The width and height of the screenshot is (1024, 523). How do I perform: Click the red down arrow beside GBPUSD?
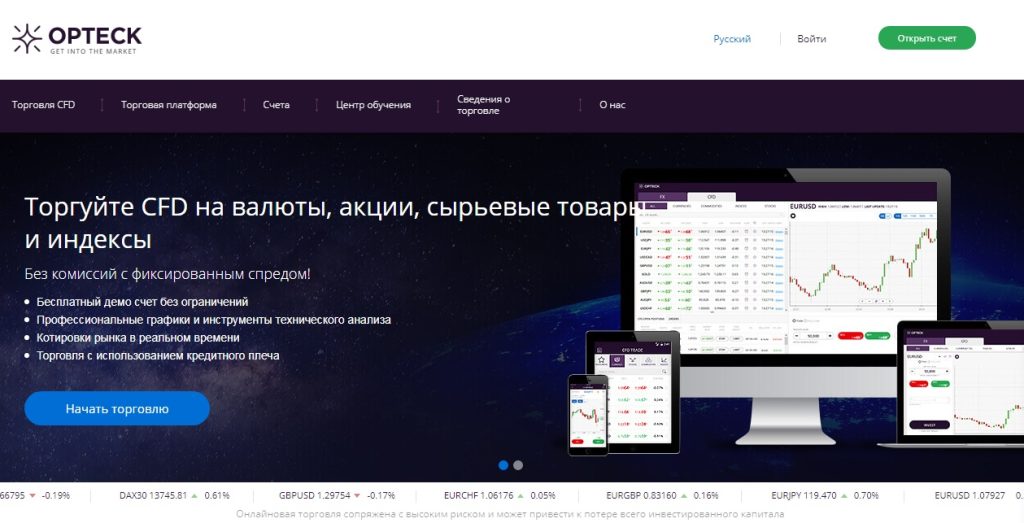click(359, 495)
